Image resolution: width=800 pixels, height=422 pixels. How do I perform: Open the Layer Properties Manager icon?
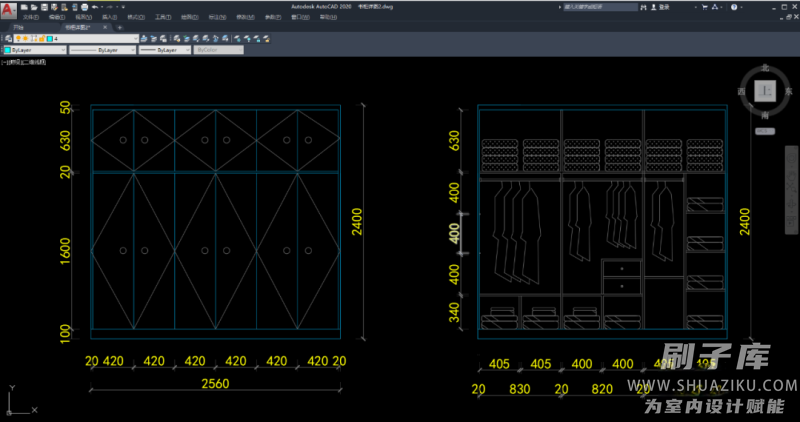pyautogui.click(x=8, y=39)
